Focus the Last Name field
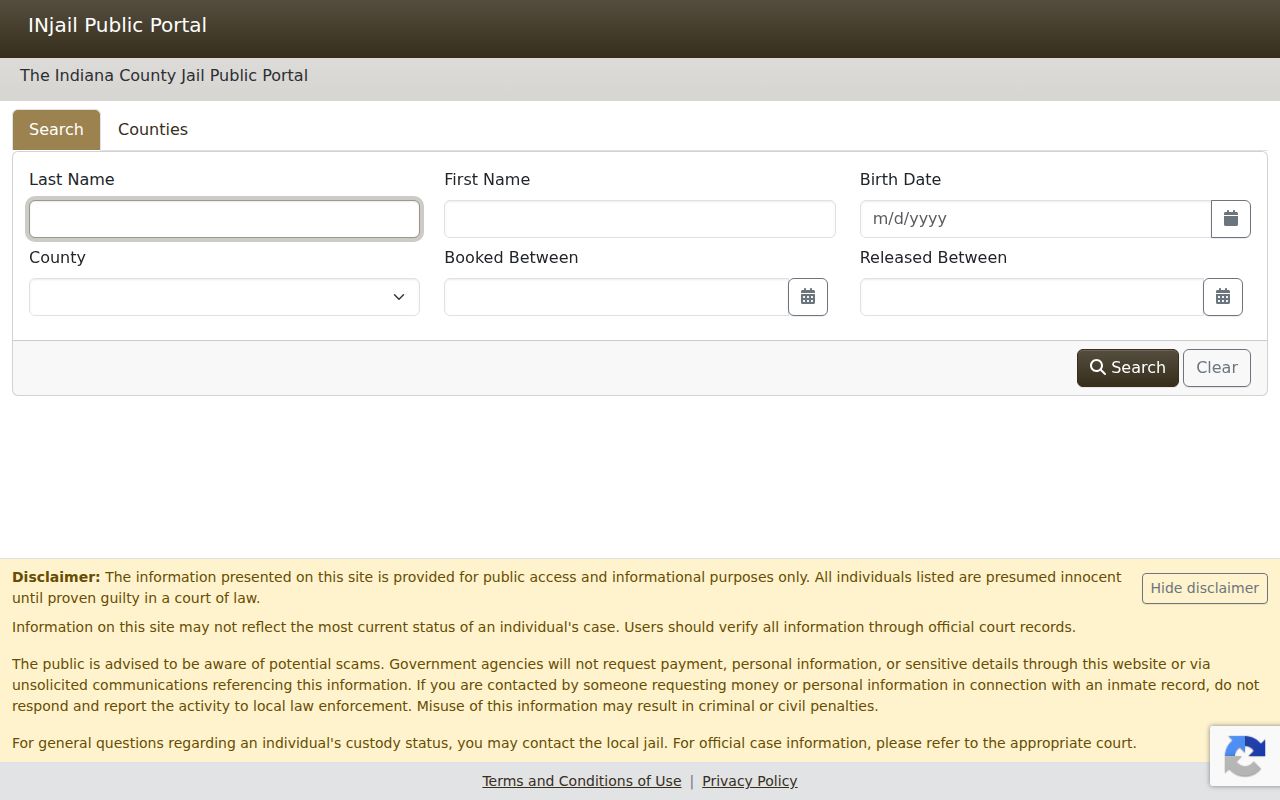 [x=224, y=219]
